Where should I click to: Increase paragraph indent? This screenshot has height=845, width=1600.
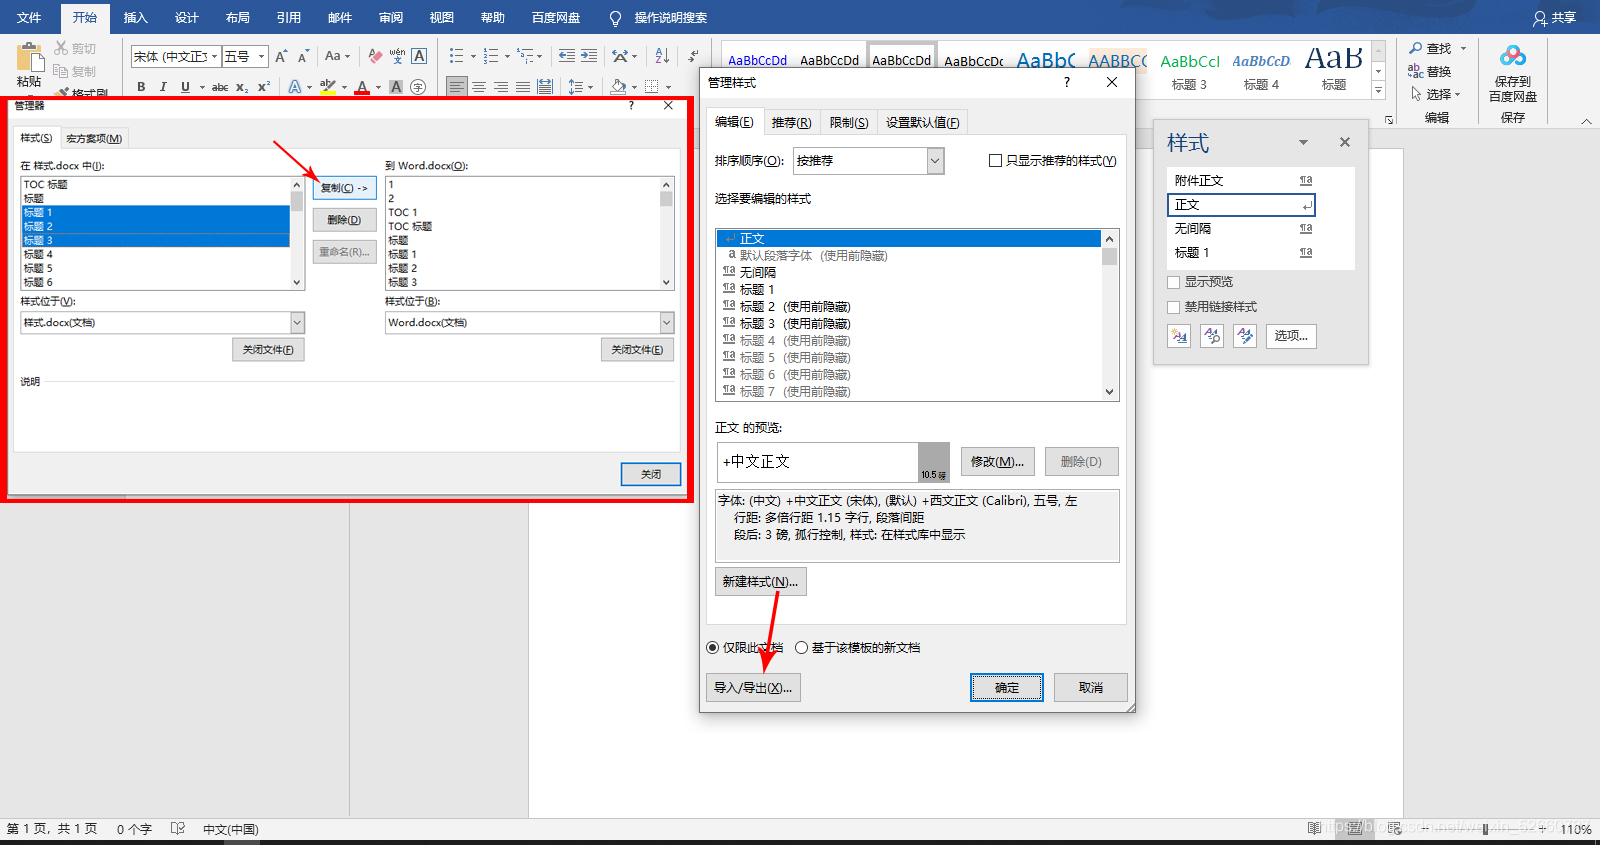[589, 56]
